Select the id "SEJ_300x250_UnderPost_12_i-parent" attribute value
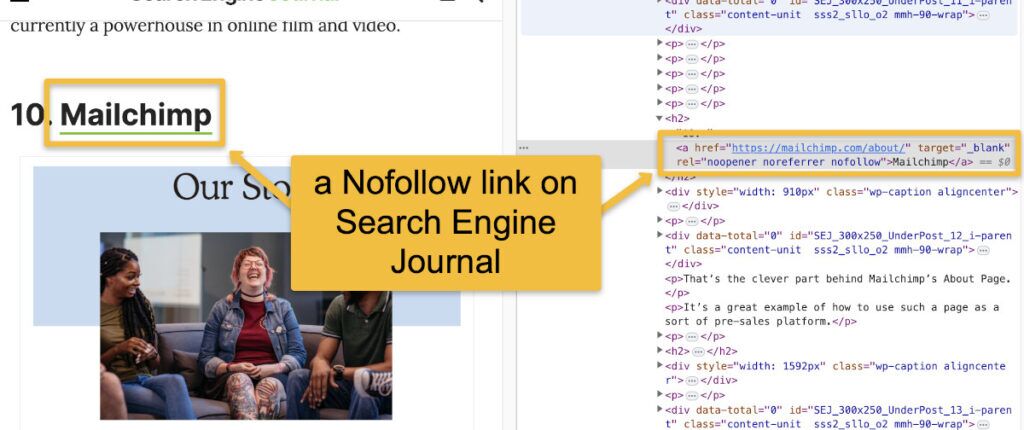 point(838,242)
